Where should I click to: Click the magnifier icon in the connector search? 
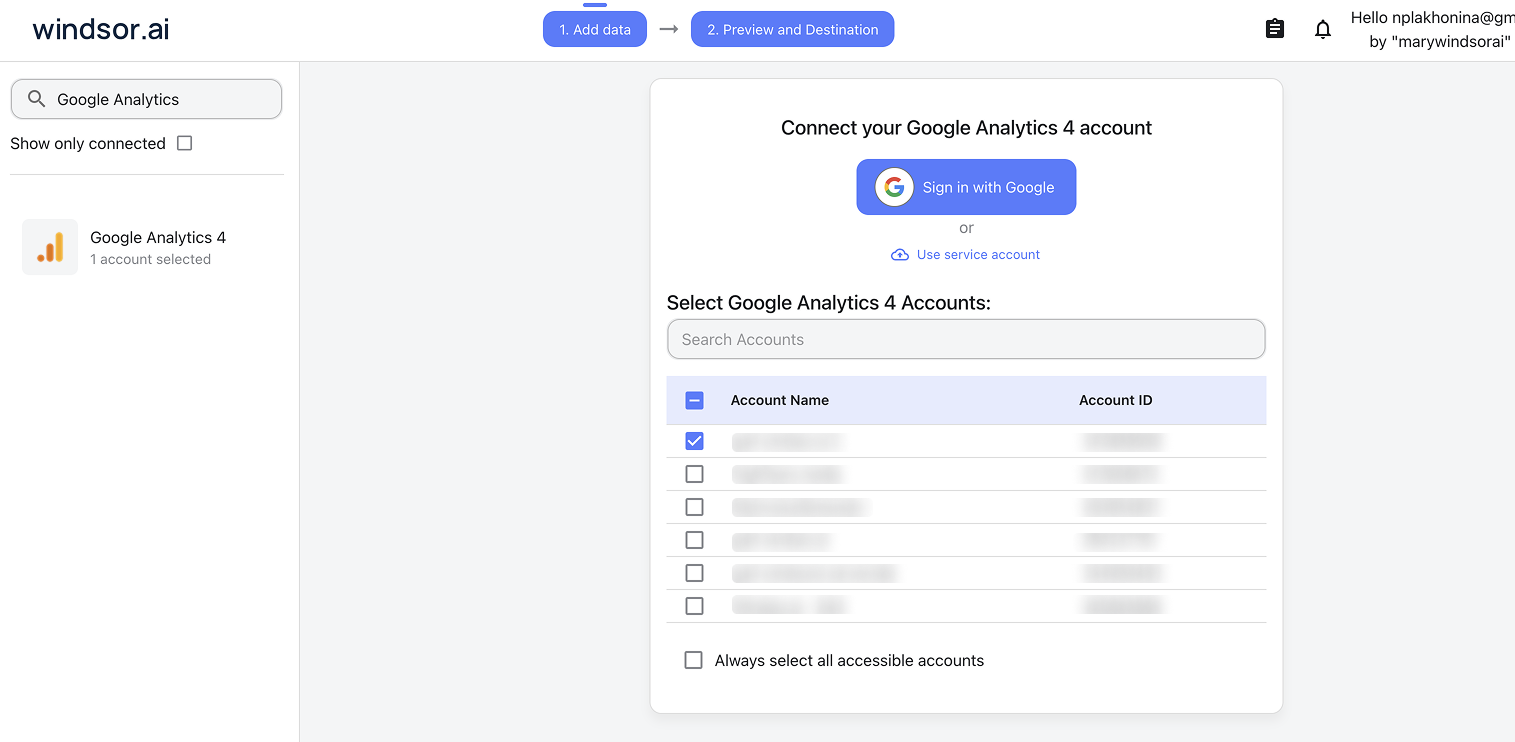37,99
